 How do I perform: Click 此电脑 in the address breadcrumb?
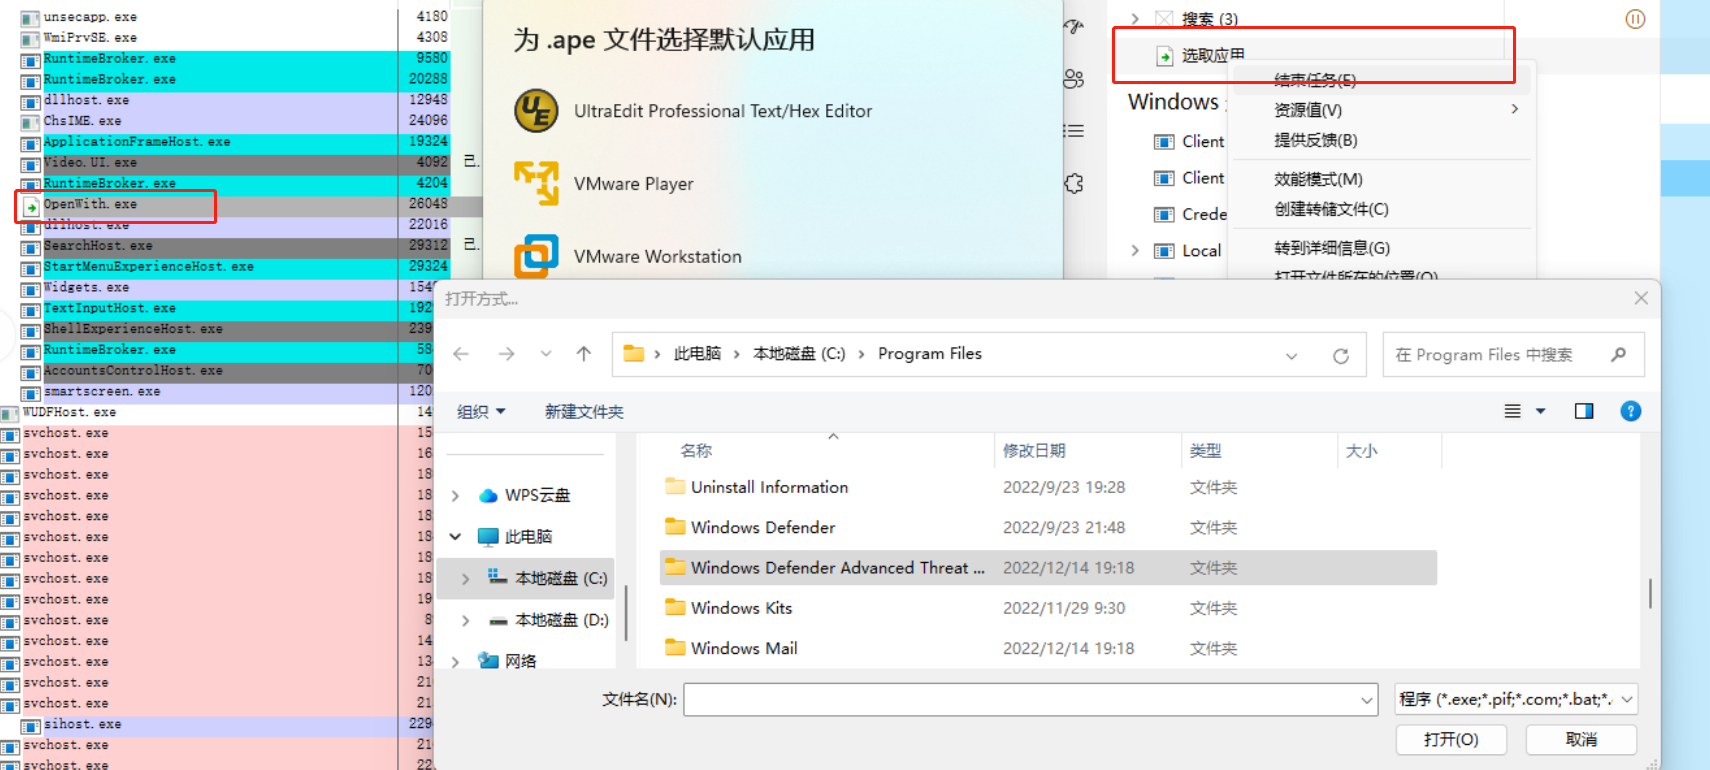(697, 354)
